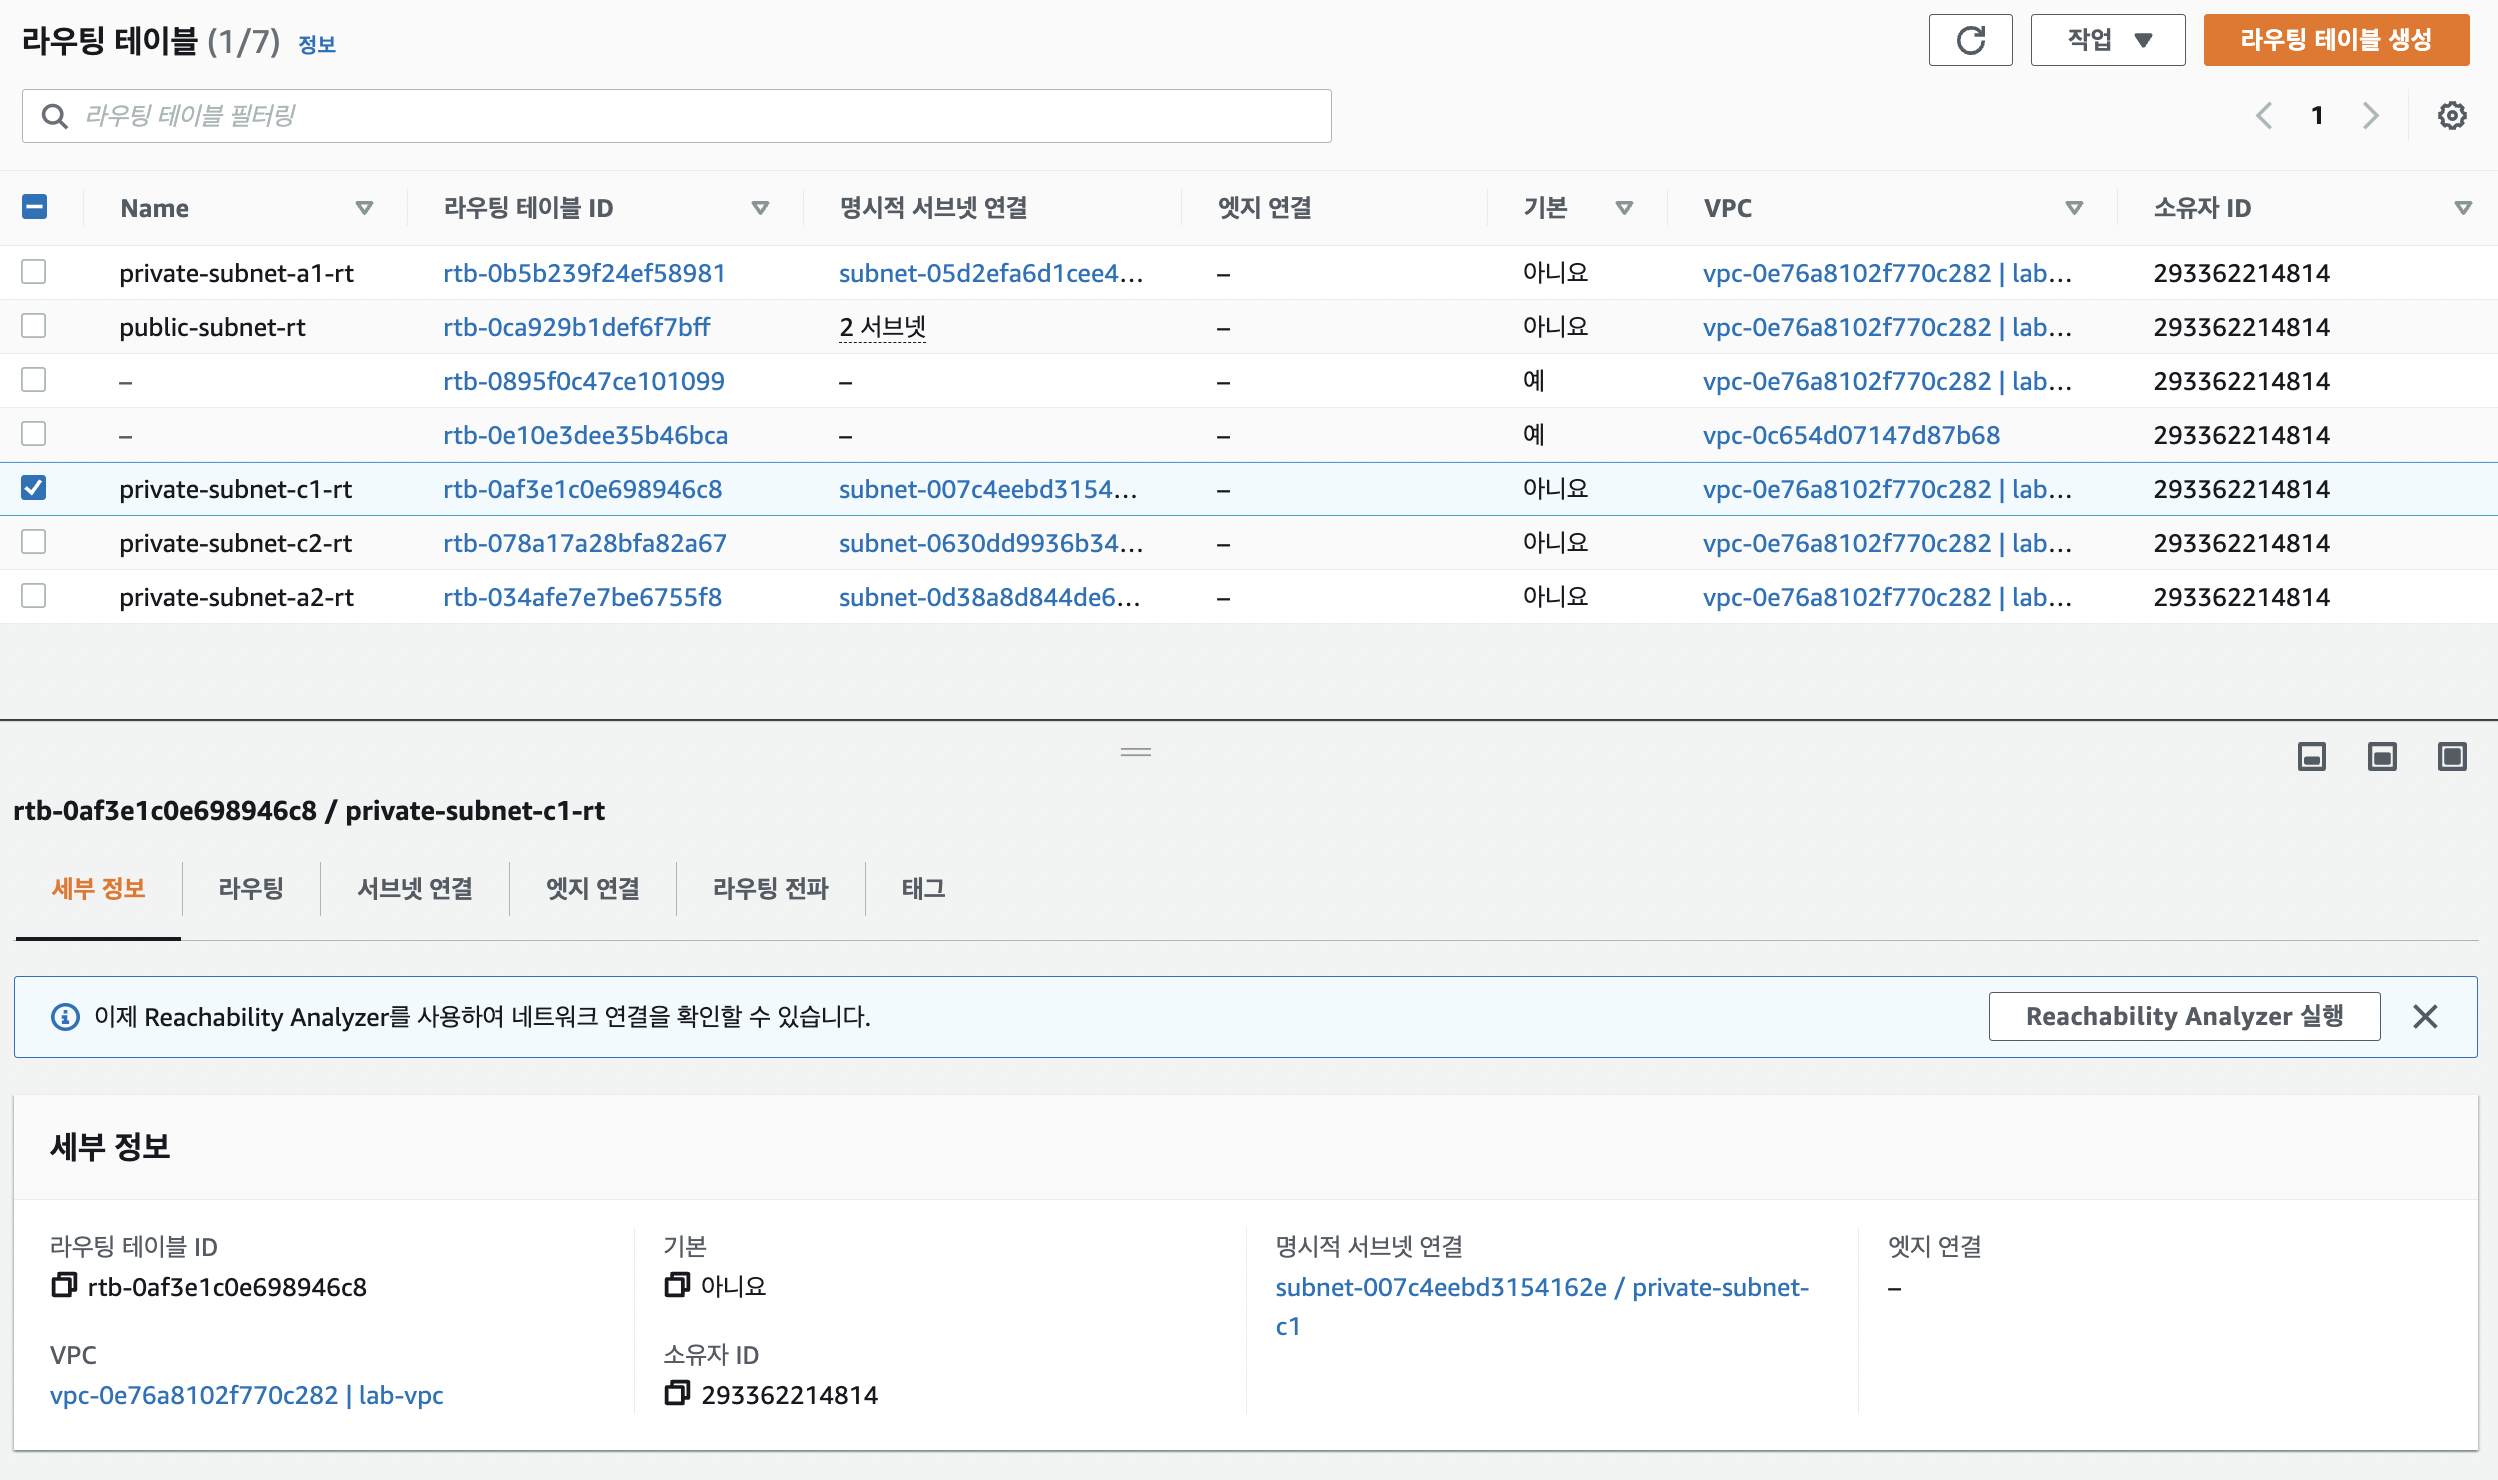Click 라우팅 테이블 생성 button

click(x=2335, y=41)
